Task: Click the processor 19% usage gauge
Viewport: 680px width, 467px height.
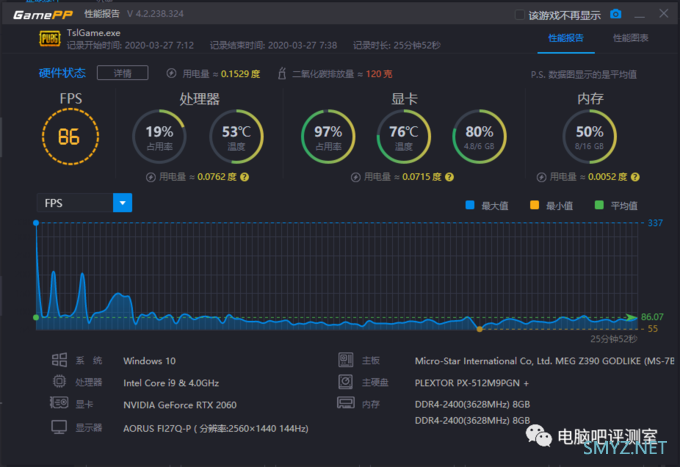Action: (159, 137)
